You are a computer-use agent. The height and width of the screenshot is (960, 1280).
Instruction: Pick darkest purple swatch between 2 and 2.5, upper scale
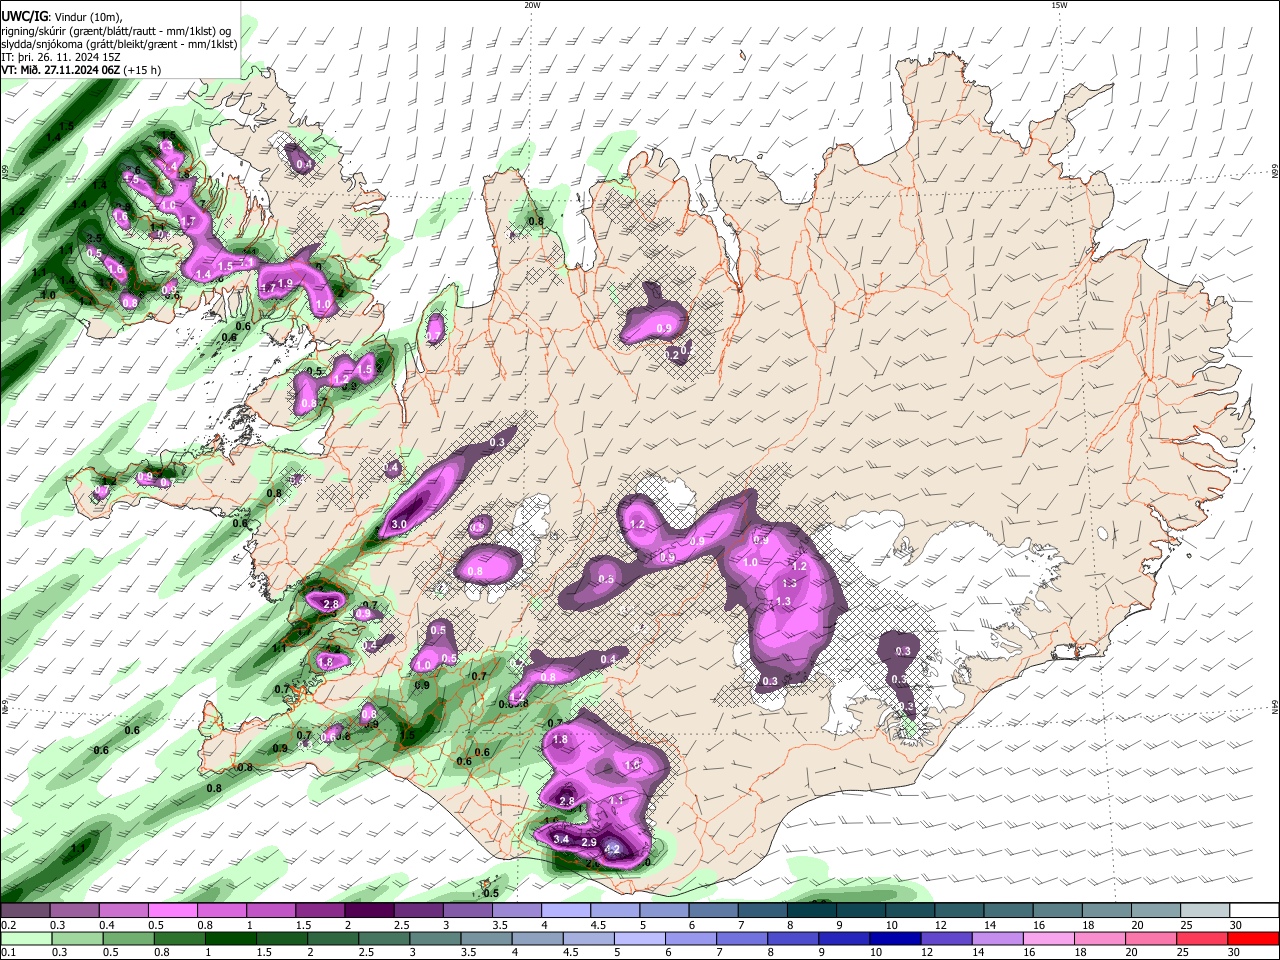click(369, 911)
